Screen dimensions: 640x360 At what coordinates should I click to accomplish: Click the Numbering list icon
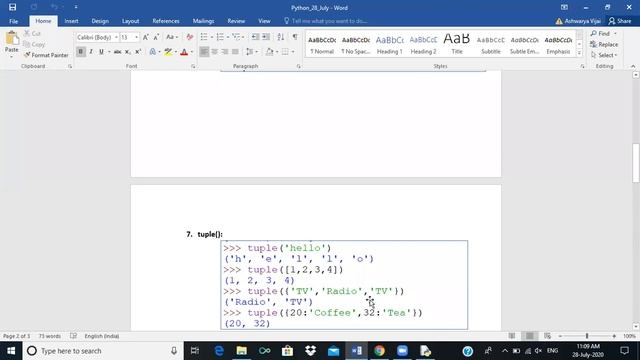[220, 37]
